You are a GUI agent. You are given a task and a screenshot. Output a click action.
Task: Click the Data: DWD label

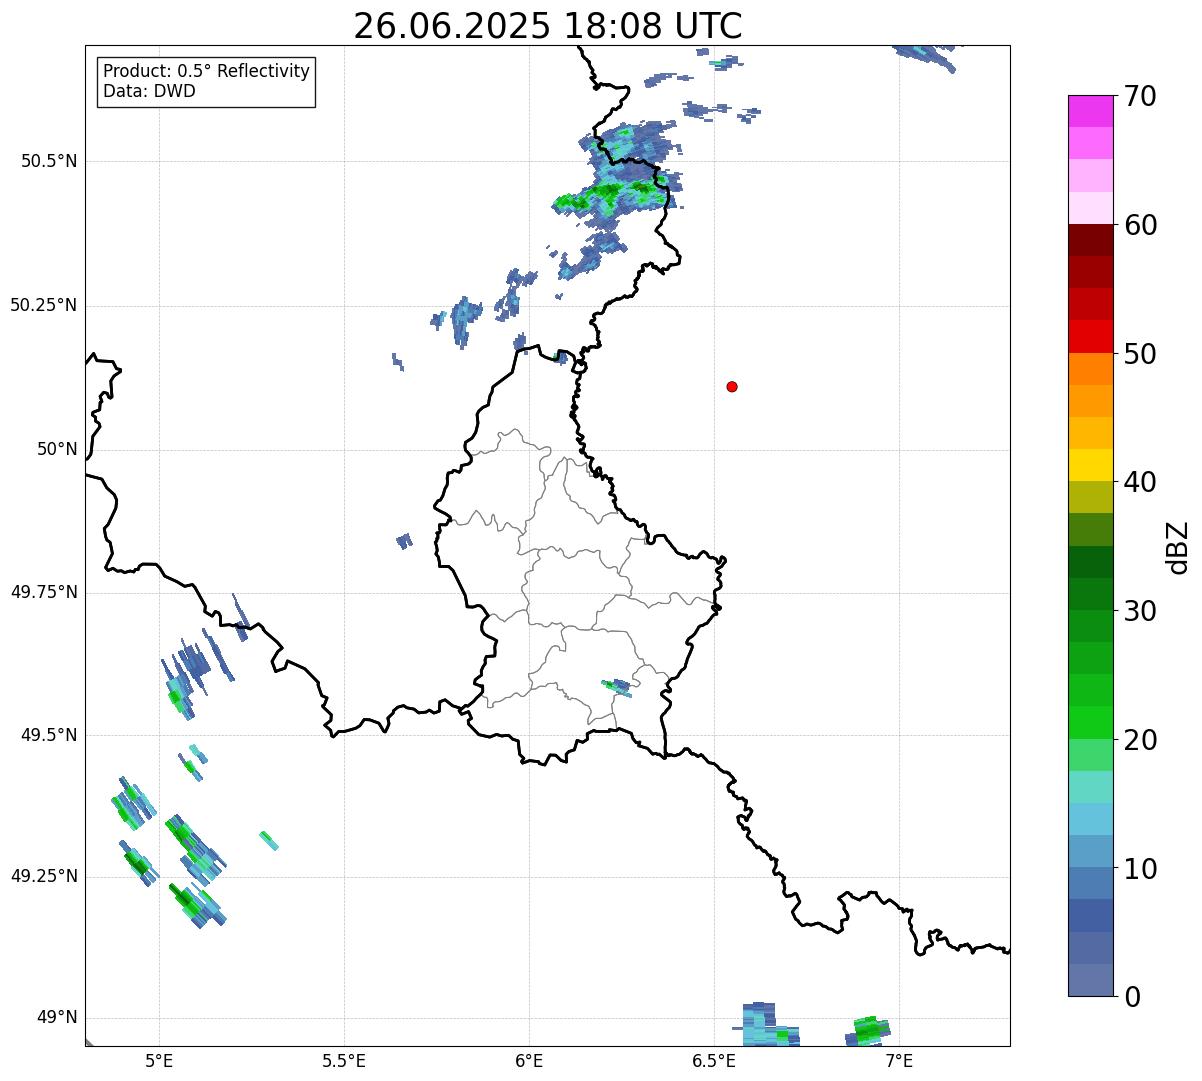[149, 91]
